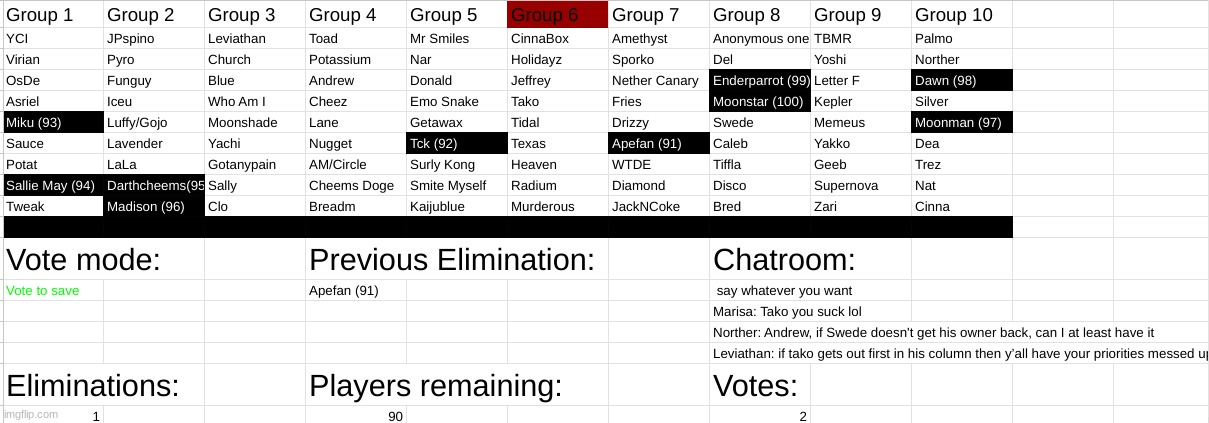The image size is (1209, 423).
Task: Click Apefan (91) under Previous Elimination
Action: click(x=356, y=290)
